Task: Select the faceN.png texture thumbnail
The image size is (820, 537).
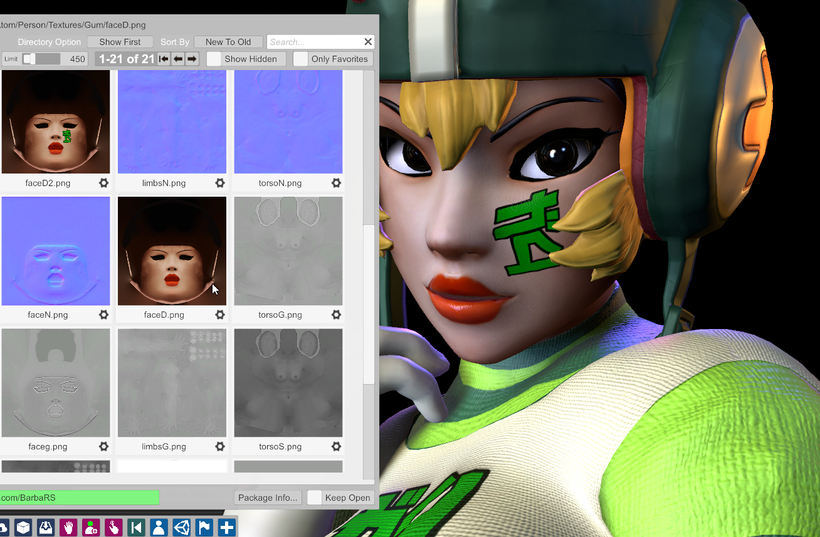Action: (55, 251)
